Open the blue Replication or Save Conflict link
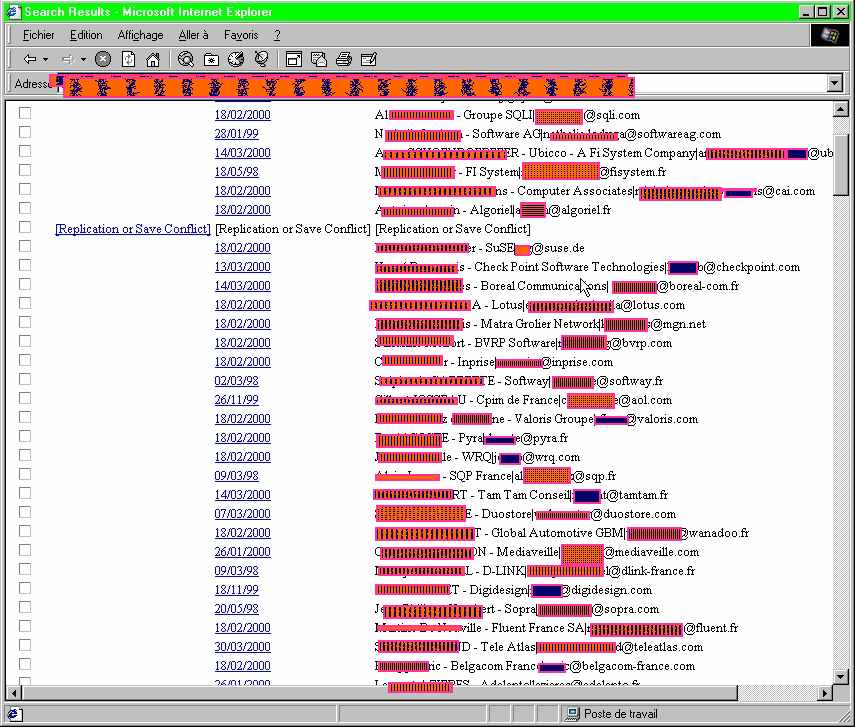Image resolution: width=855 pixels, height=727 pixels. [133, 229]
